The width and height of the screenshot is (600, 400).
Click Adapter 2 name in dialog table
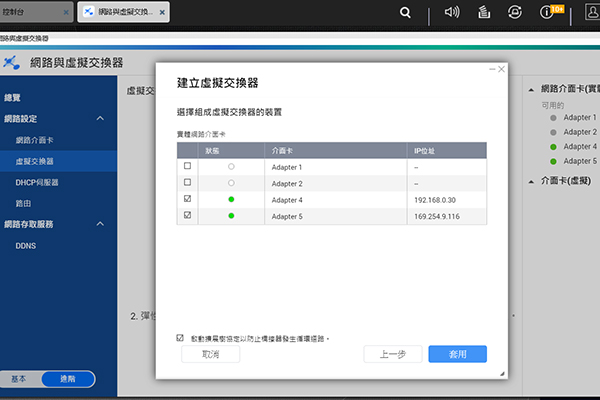pos(287,184)
